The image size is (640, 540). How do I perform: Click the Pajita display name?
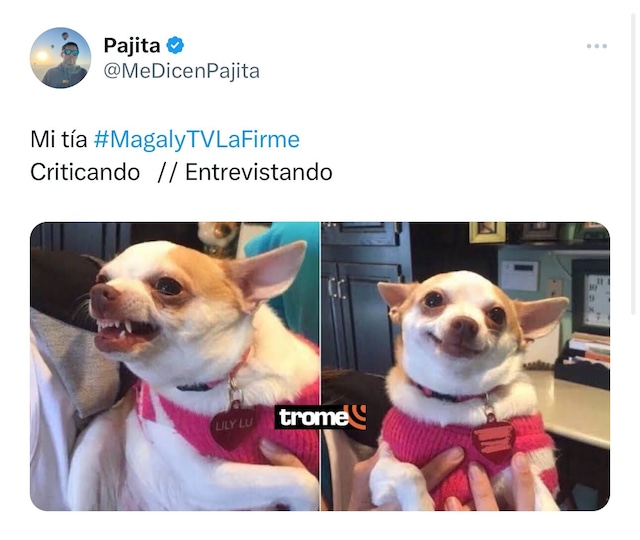tap(132, 45)
